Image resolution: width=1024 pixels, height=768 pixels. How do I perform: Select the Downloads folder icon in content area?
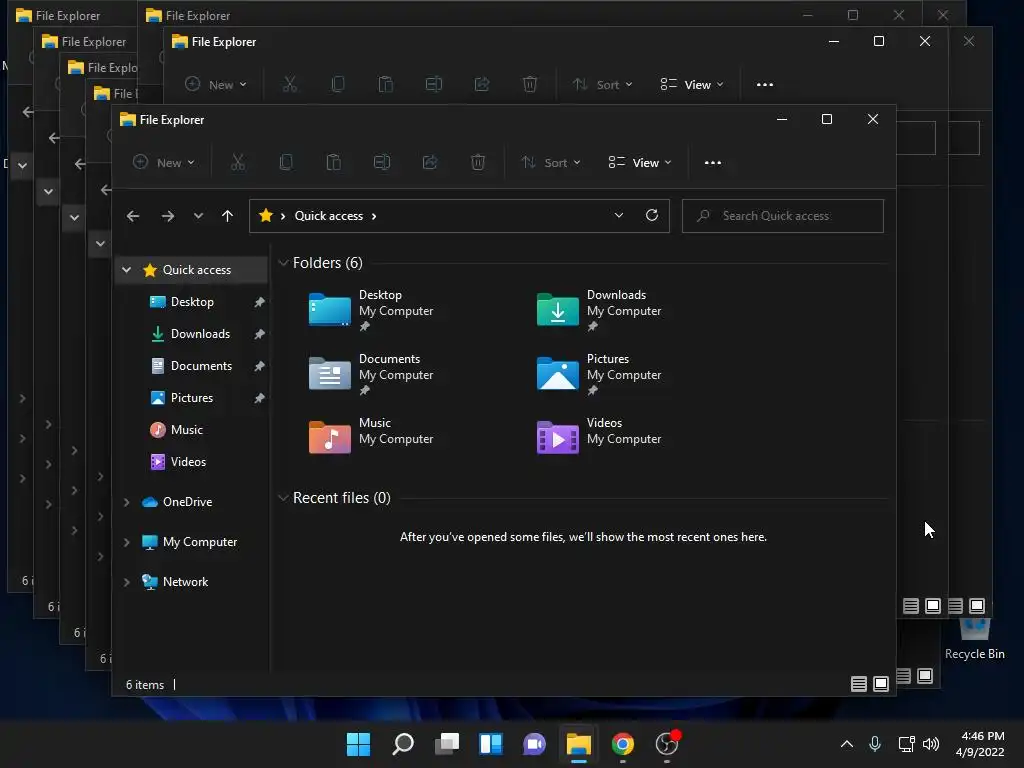coord(557,310)
